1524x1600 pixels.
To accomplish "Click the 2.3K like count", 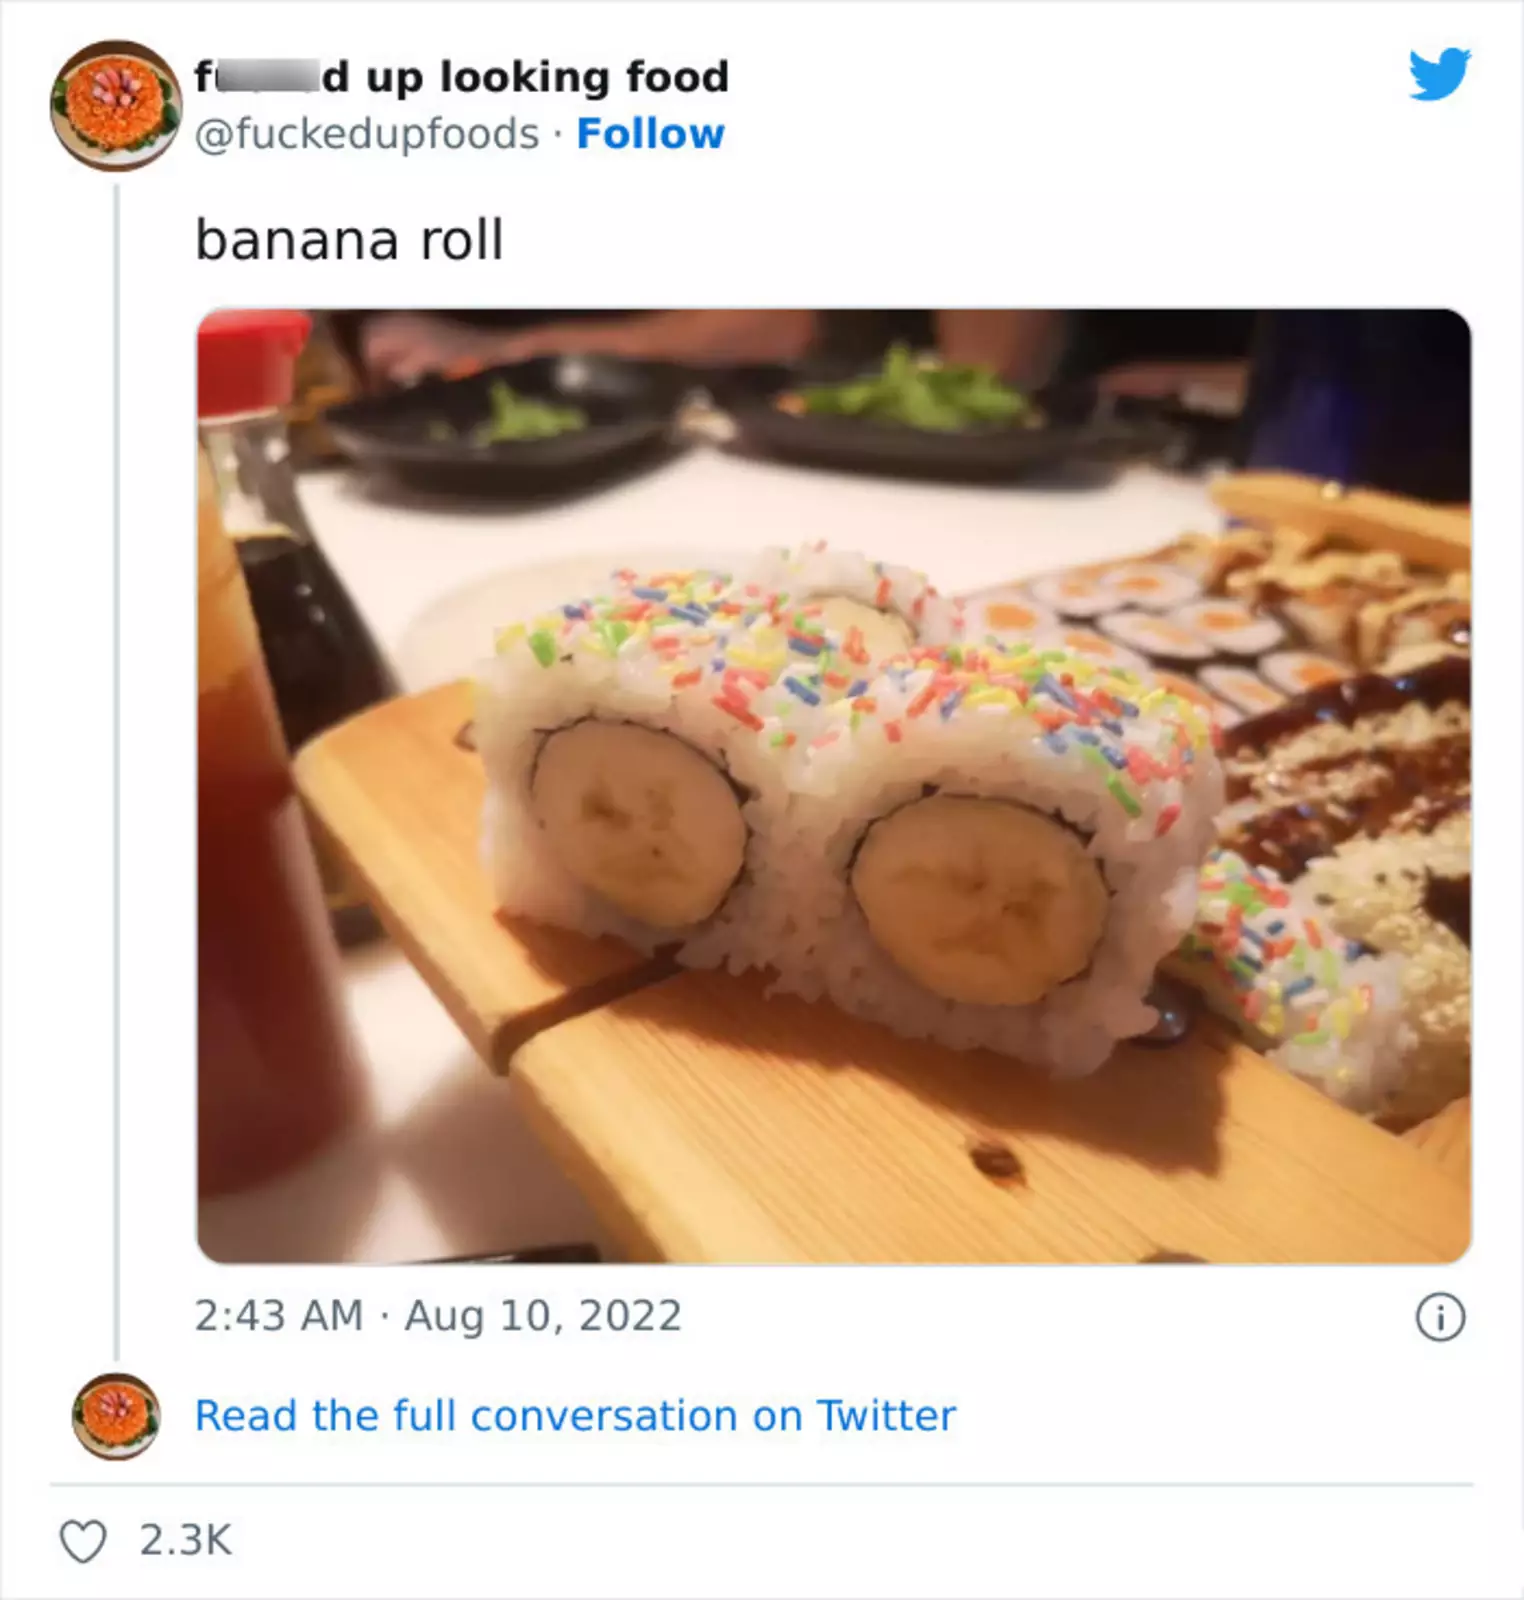I will click(x=186, y=1540).
